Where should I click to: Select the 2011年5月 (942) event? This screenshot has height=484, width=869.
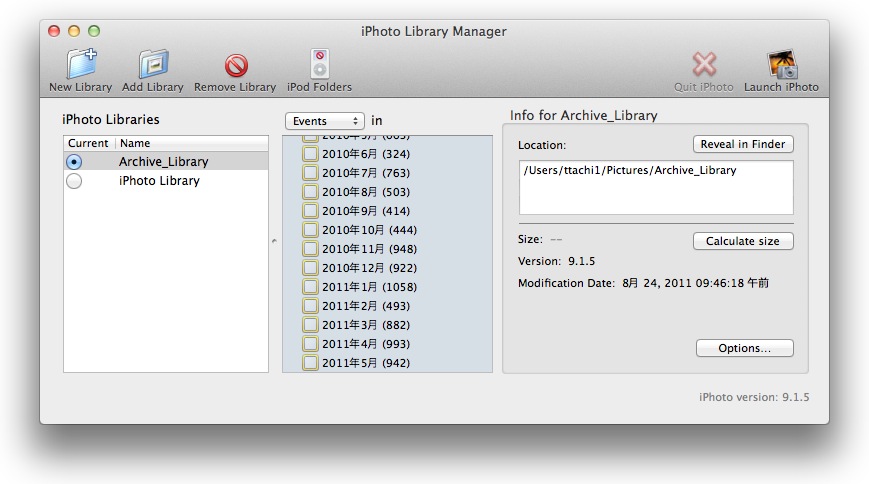pos(365,363)
